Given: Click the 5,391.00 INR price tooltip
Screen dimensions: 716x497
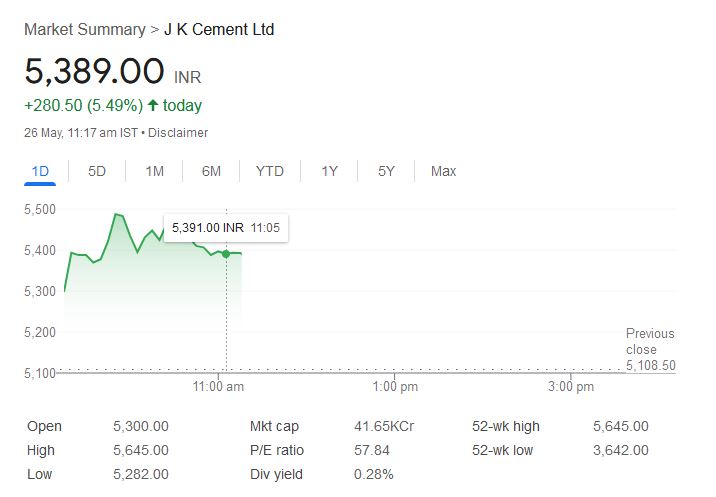Looking at the screenshot, I should 226,227.
